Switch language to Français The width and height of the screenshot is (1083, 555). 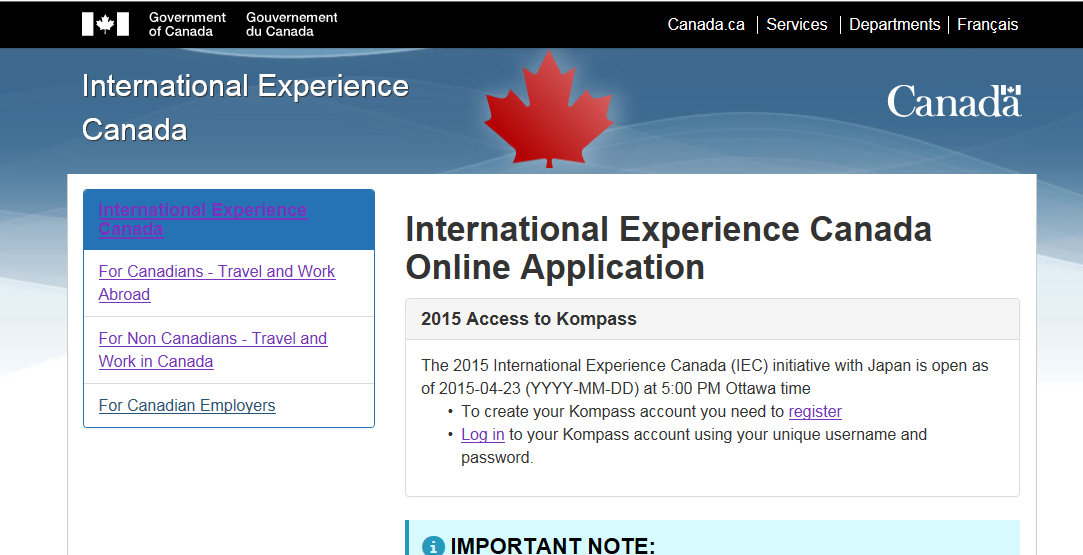987,24
